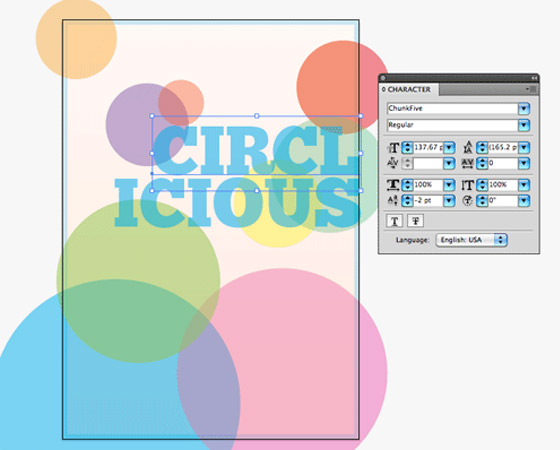Image resolution: width=560 pixels, height=450 pixels.
Task: Click the Regular font style field
Action: click(x=452, y=125)
